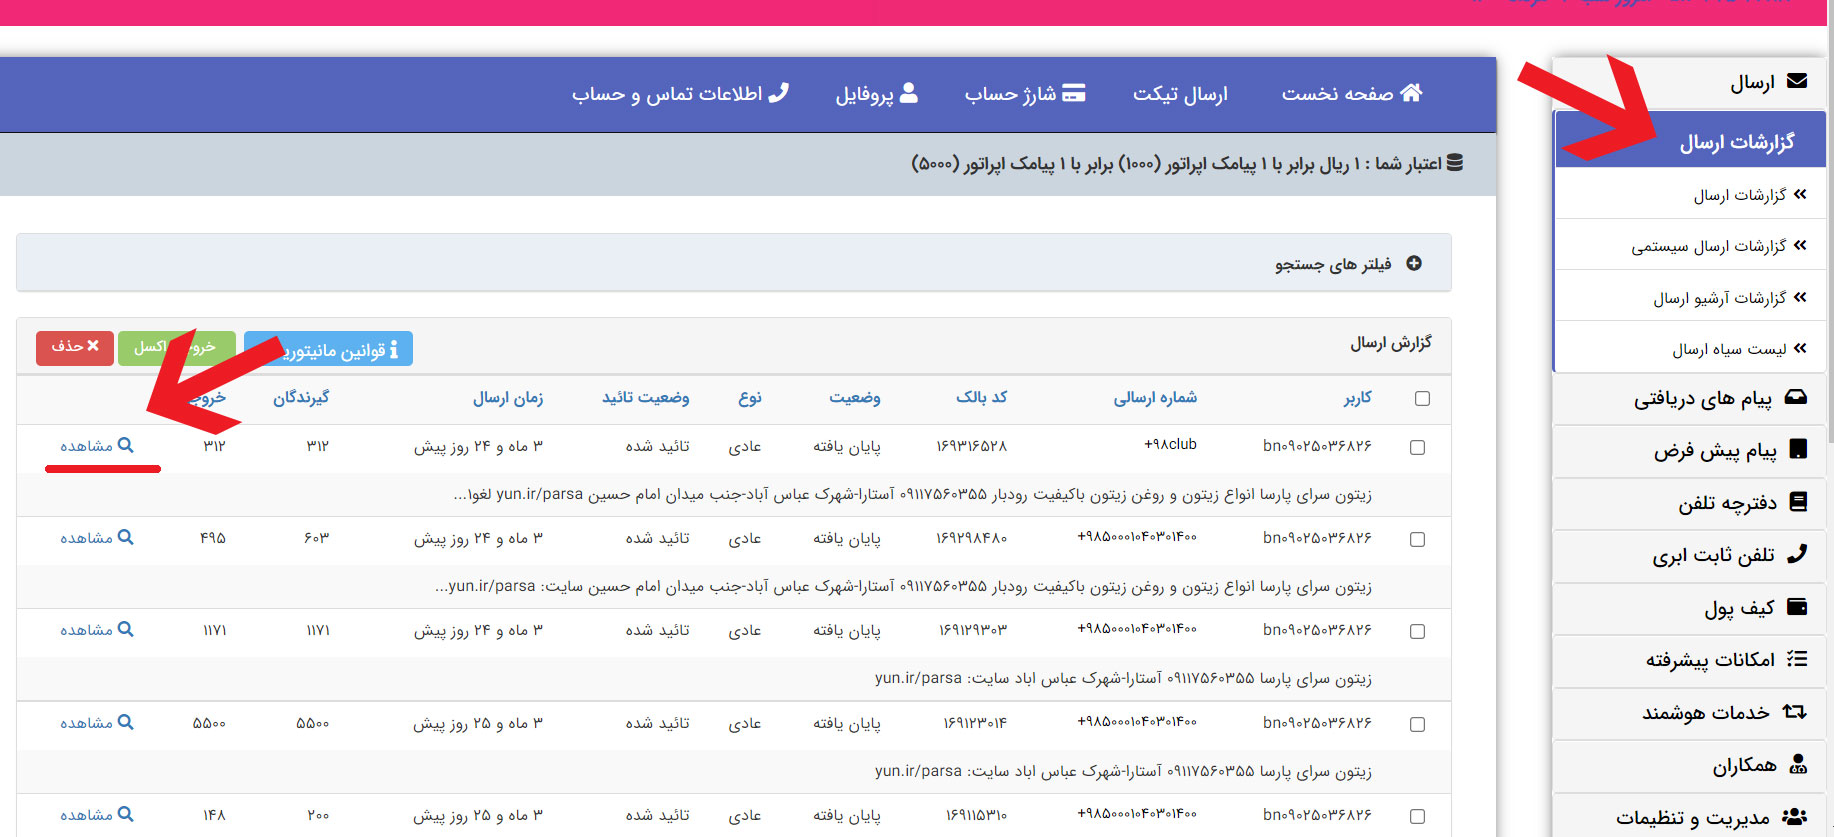Open لیست سیاه ارسال submenu link
This screenshot has height=837, width=1834.
point(1729,349)
